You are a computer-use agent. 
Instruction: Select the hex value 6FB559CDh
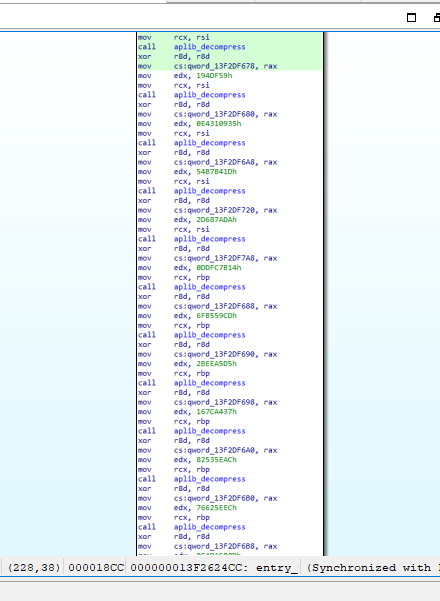217,316
